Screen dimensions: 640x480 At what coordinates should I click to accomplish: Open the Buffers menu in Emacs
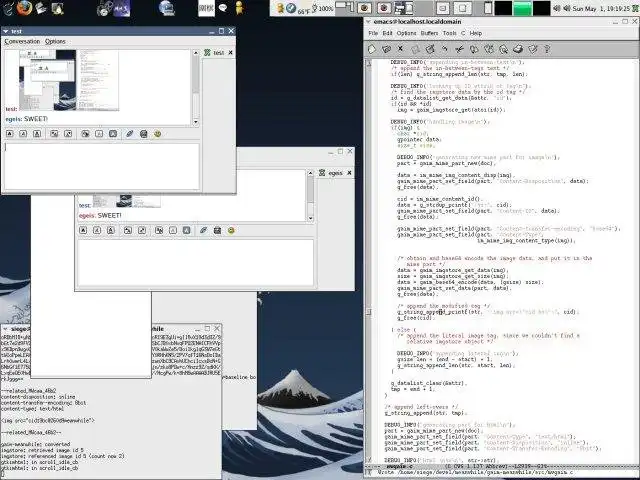pos(429,33)
